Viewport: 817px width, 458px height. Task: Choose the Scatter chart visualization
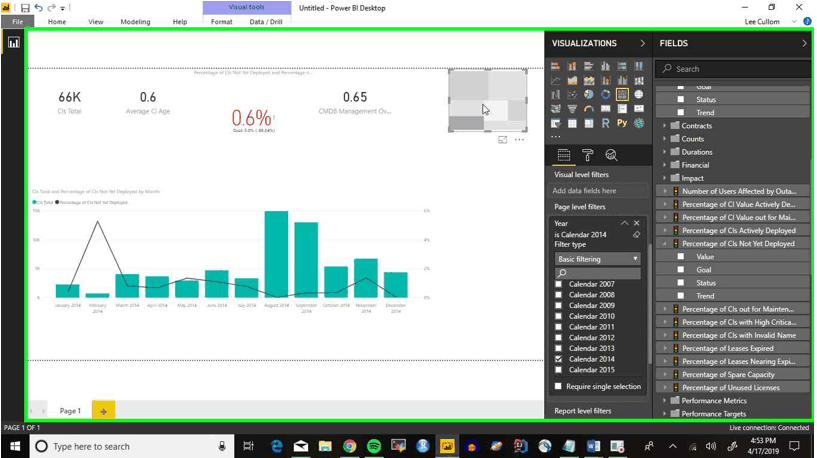pyautogui.click(x=572, y=94)
